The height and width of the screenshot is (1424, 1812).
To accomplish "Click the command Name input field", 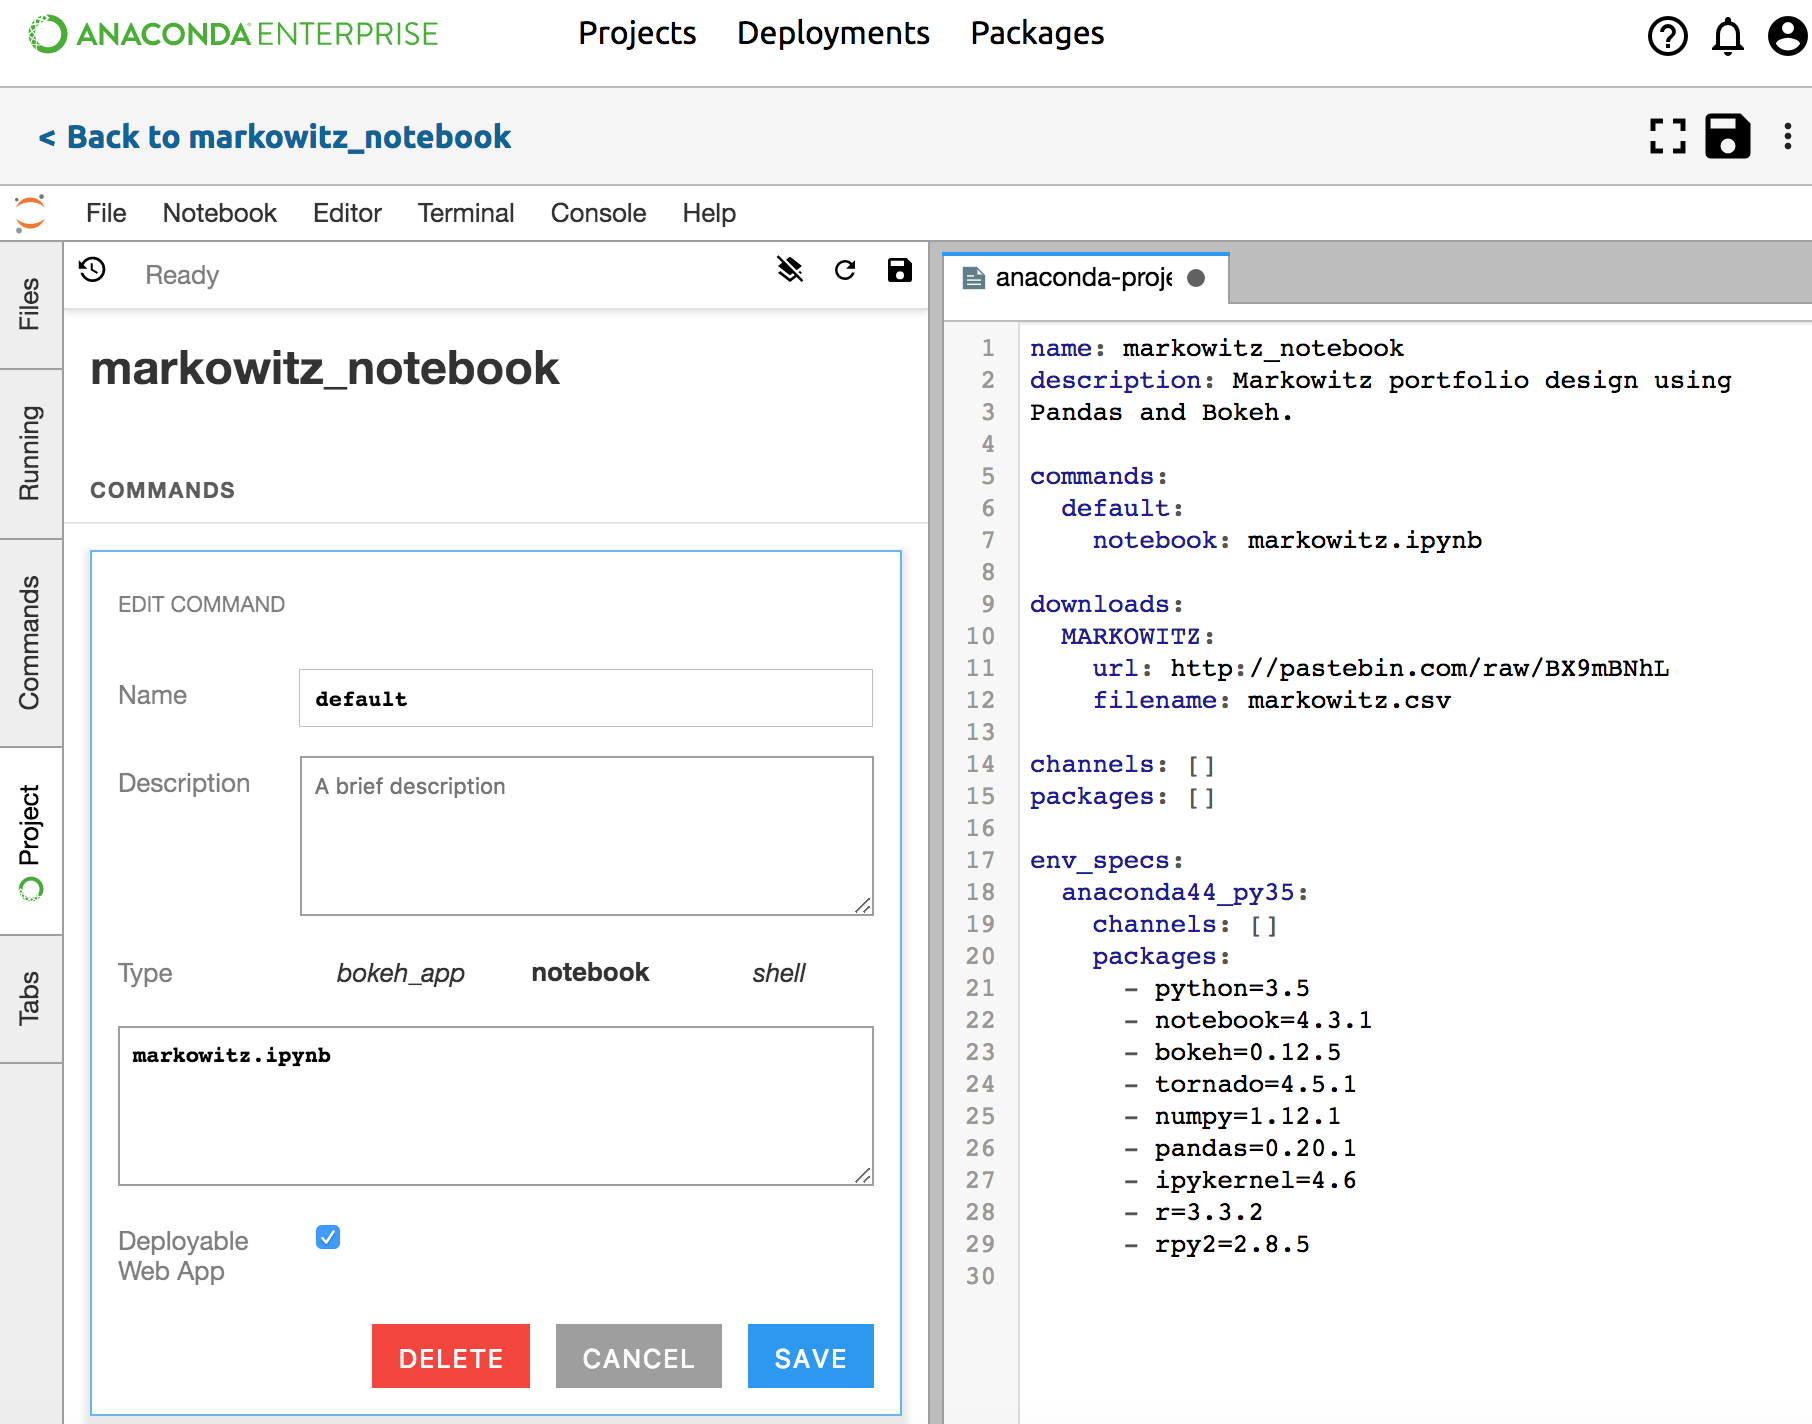I will click(586, 698).
